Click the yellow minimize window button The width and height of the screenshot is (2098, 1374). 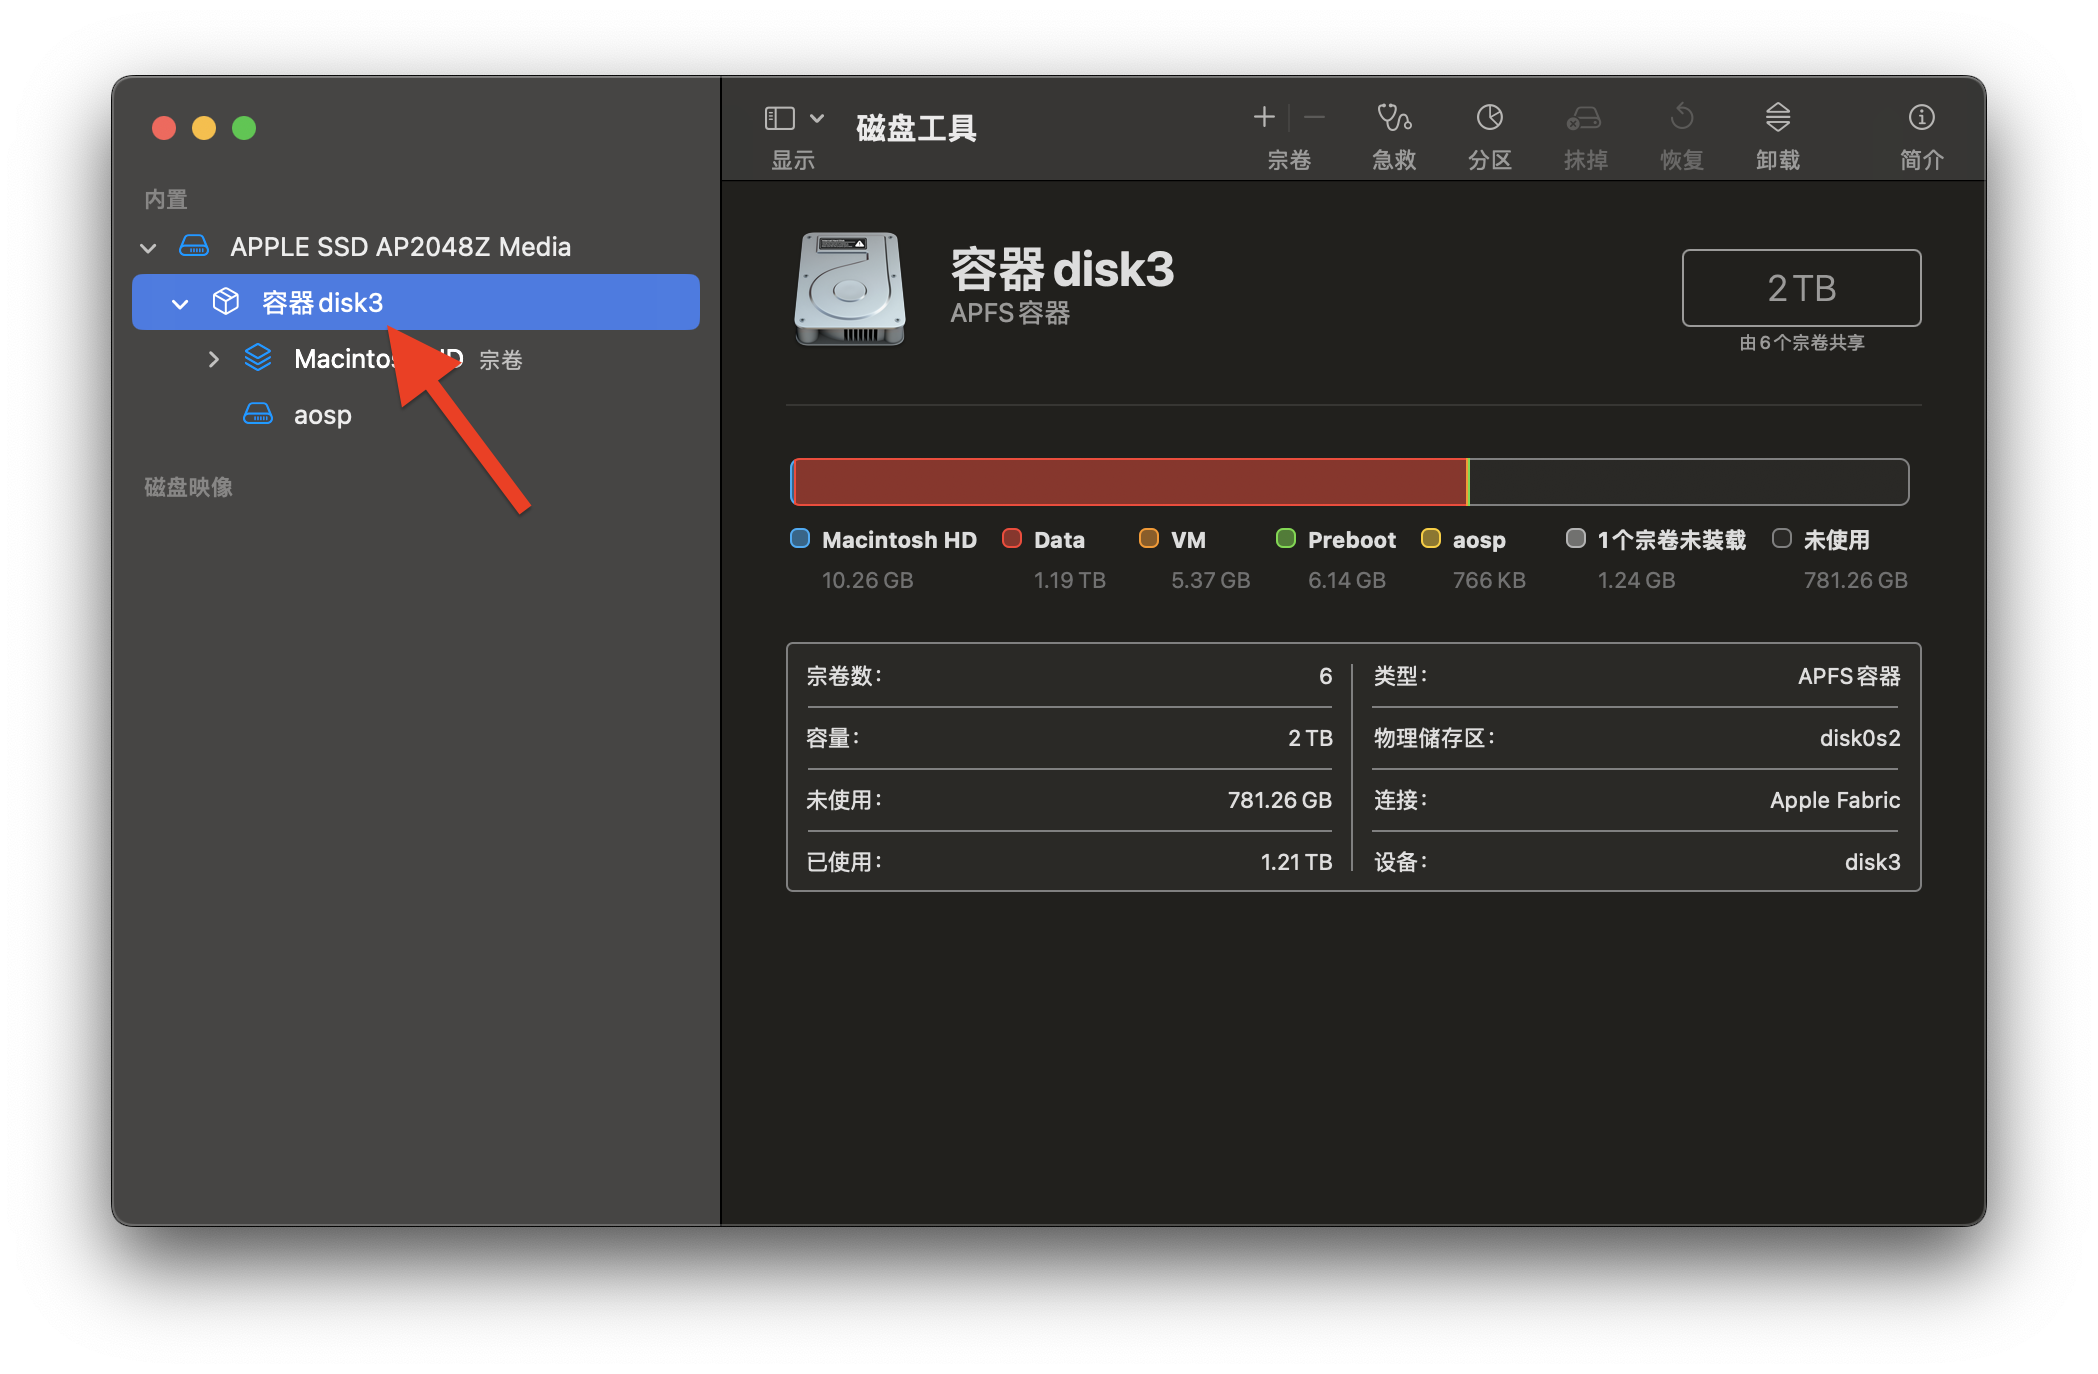[x=204, y=128]
